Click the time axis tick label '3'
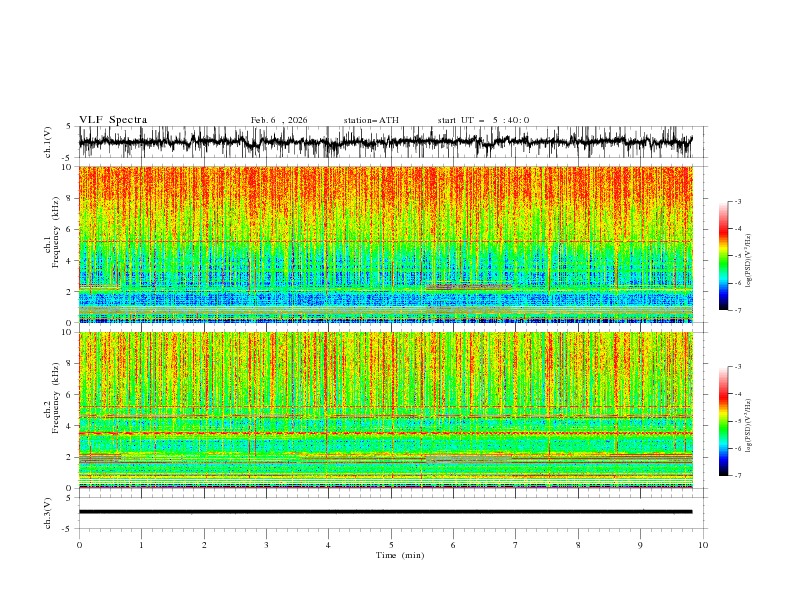 tap(266, 545)
